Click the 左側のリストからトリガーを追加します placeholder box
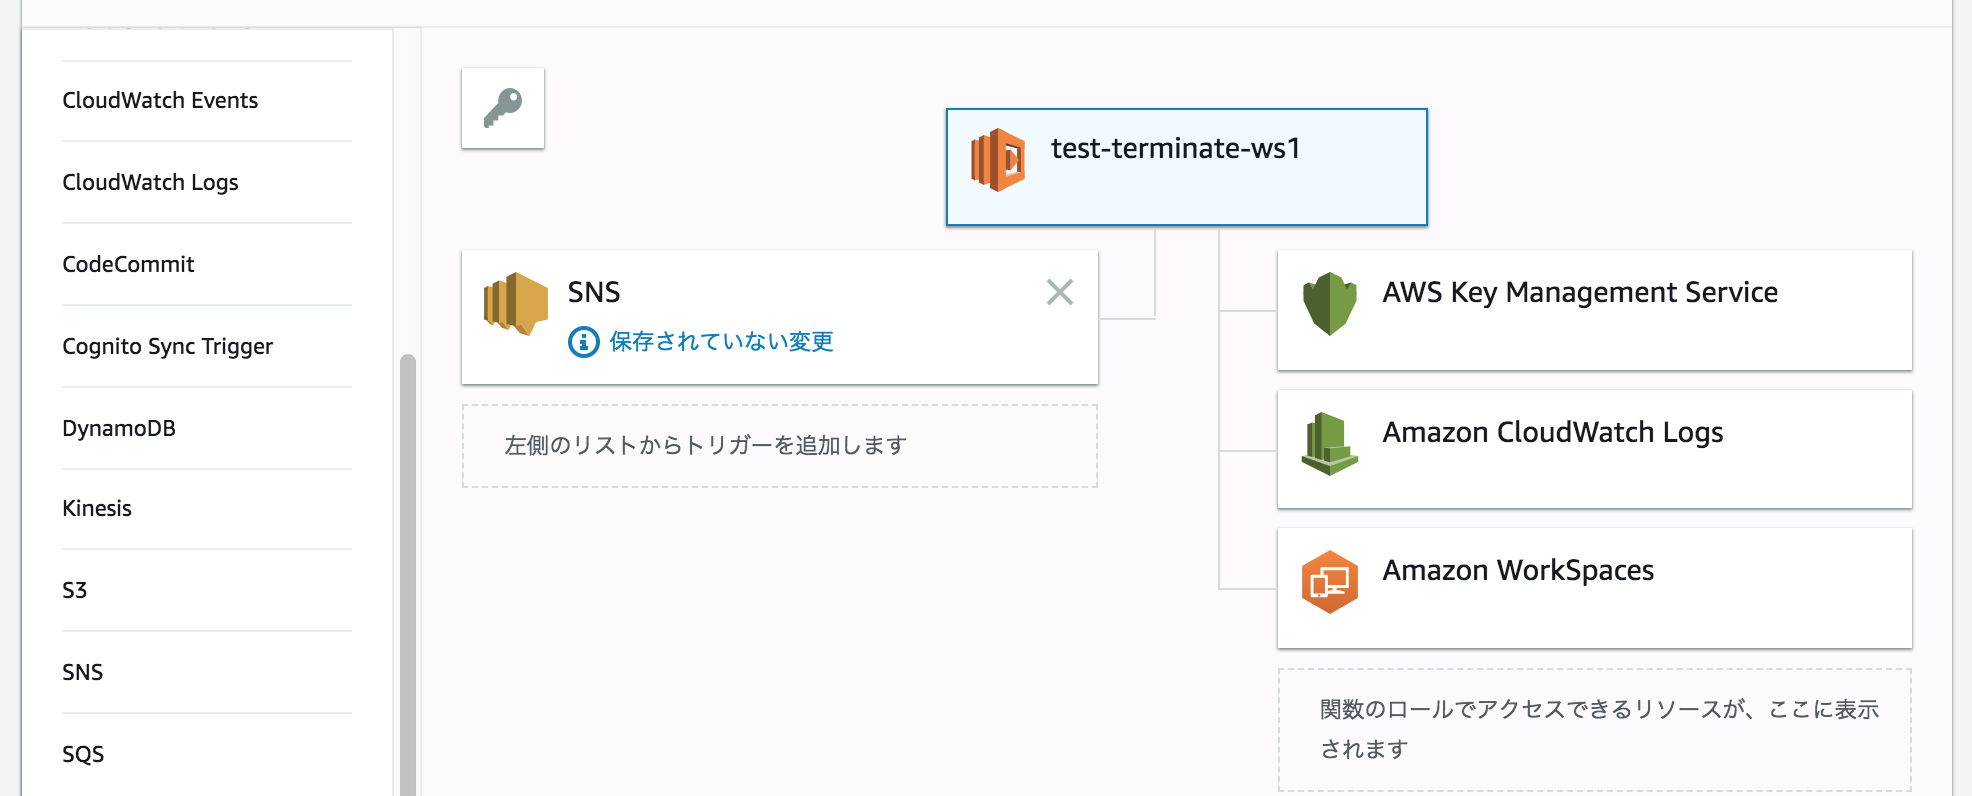 (780, 446)
